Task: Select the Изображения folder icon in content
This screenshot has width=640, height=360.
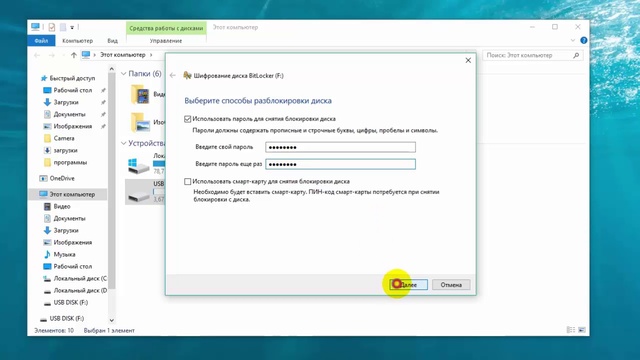Action: tap(140, 122)
